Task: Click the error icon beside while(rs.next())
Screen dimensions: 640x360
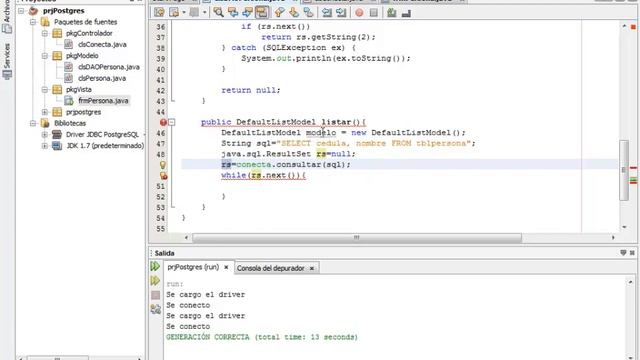Action: [163, 176]
